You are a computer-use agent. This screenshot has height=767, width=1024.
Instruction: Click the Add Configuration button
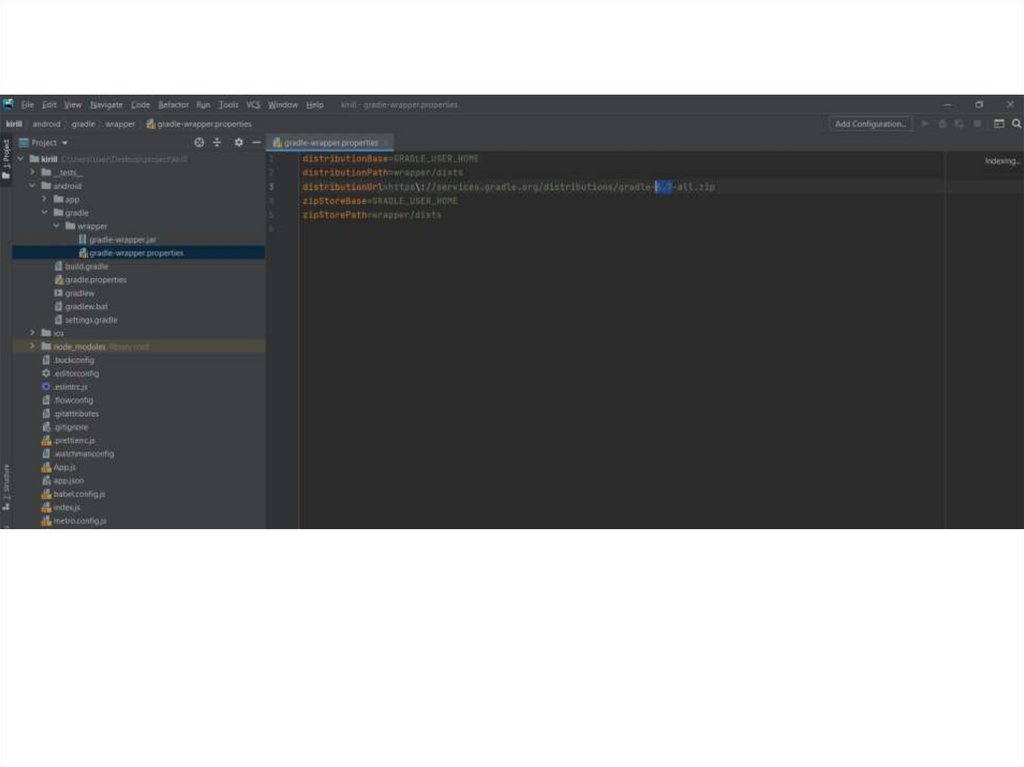(x=870, y=124)
